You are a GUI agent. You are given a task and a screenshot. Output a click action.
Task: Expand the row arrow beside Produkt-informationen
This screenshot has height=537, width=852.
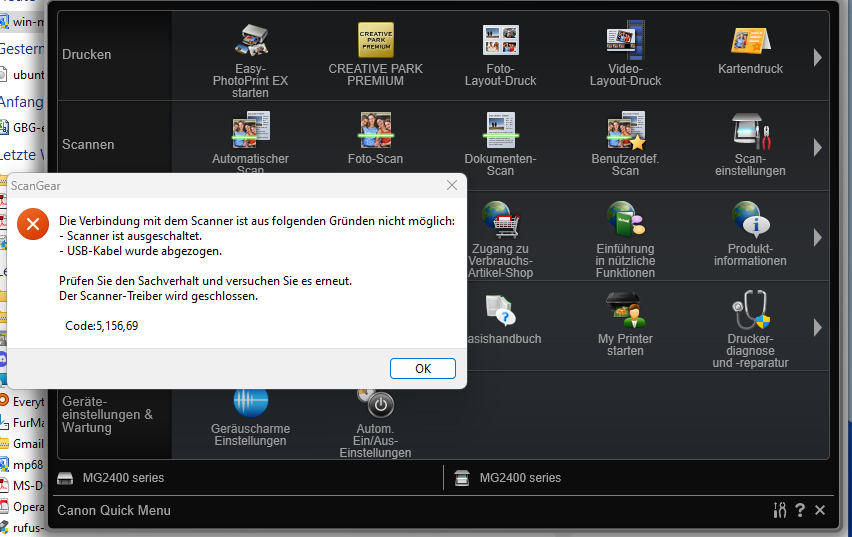(818, 238)
